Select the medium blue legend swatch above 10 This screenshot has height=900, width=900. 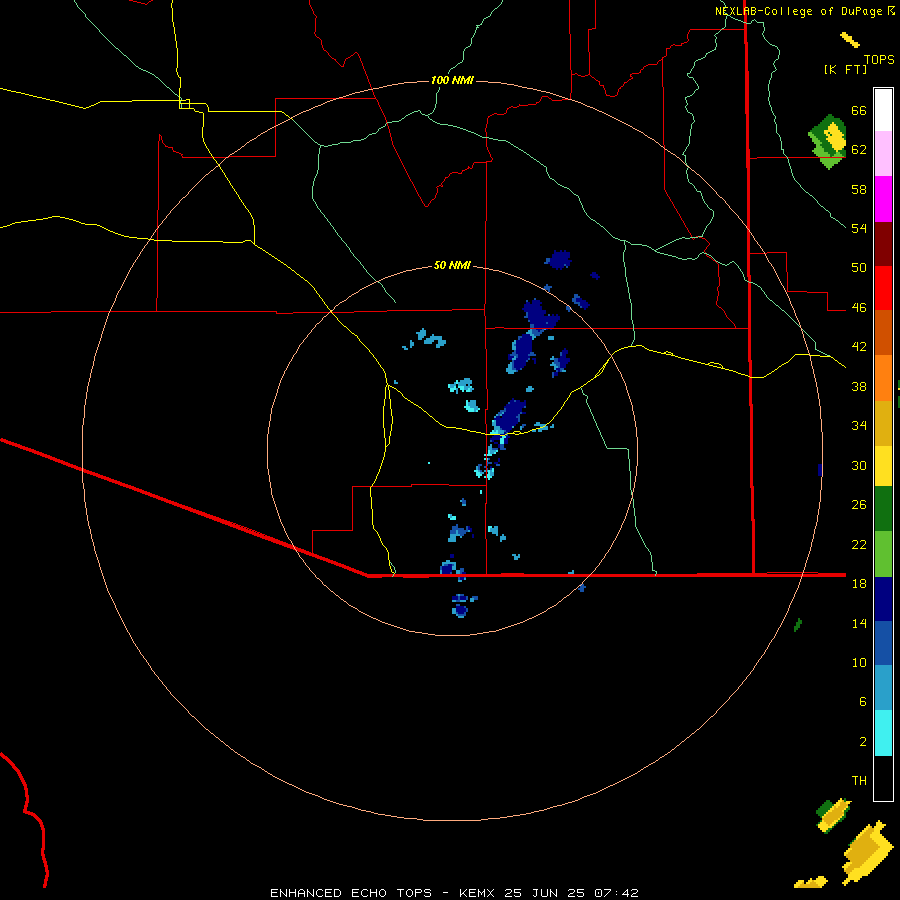tap(883, 643)
